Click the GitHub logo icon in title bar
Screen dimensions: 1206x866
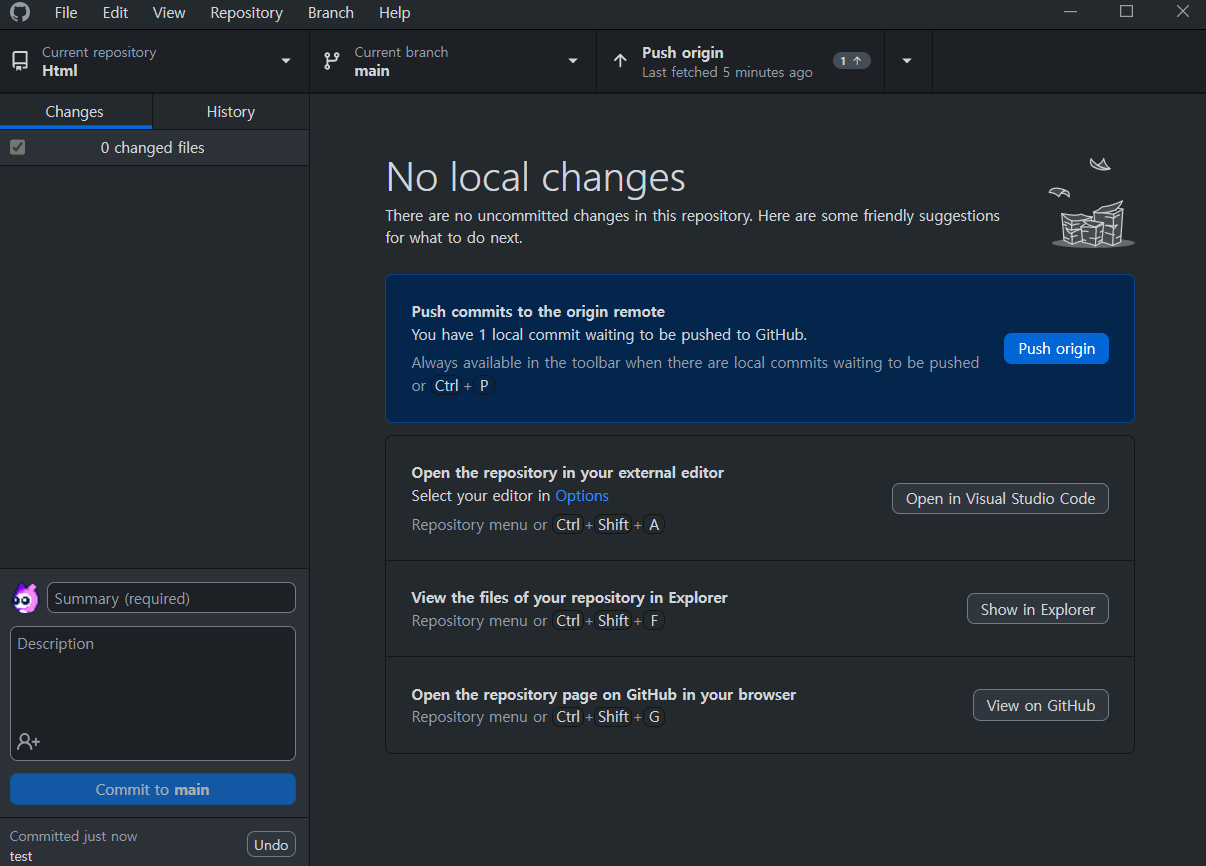[x=19, y=12]
